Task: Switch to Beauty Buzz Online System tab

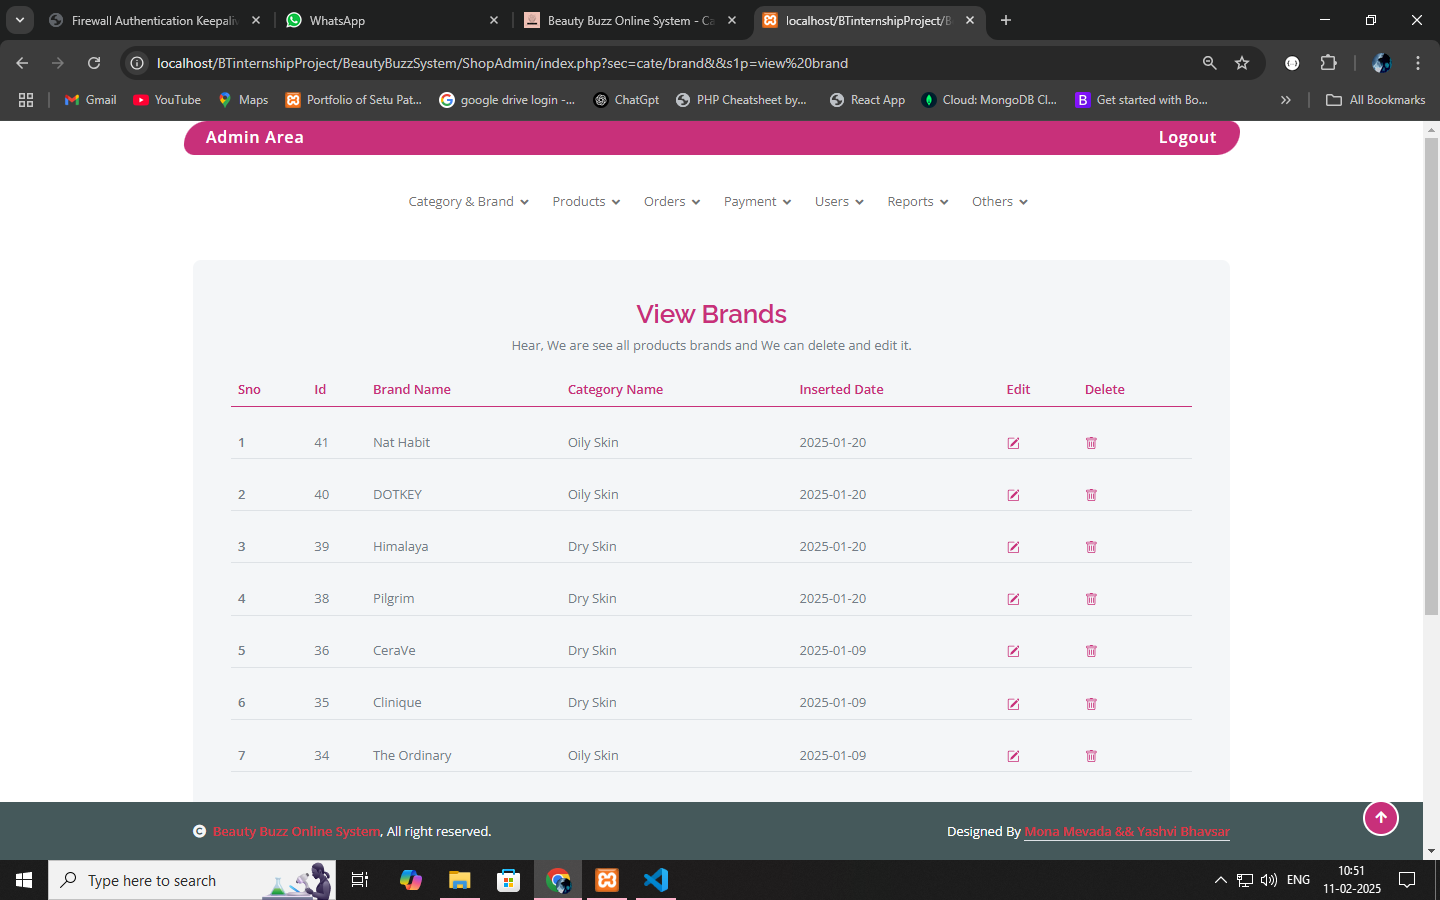Action: point(630,20)
